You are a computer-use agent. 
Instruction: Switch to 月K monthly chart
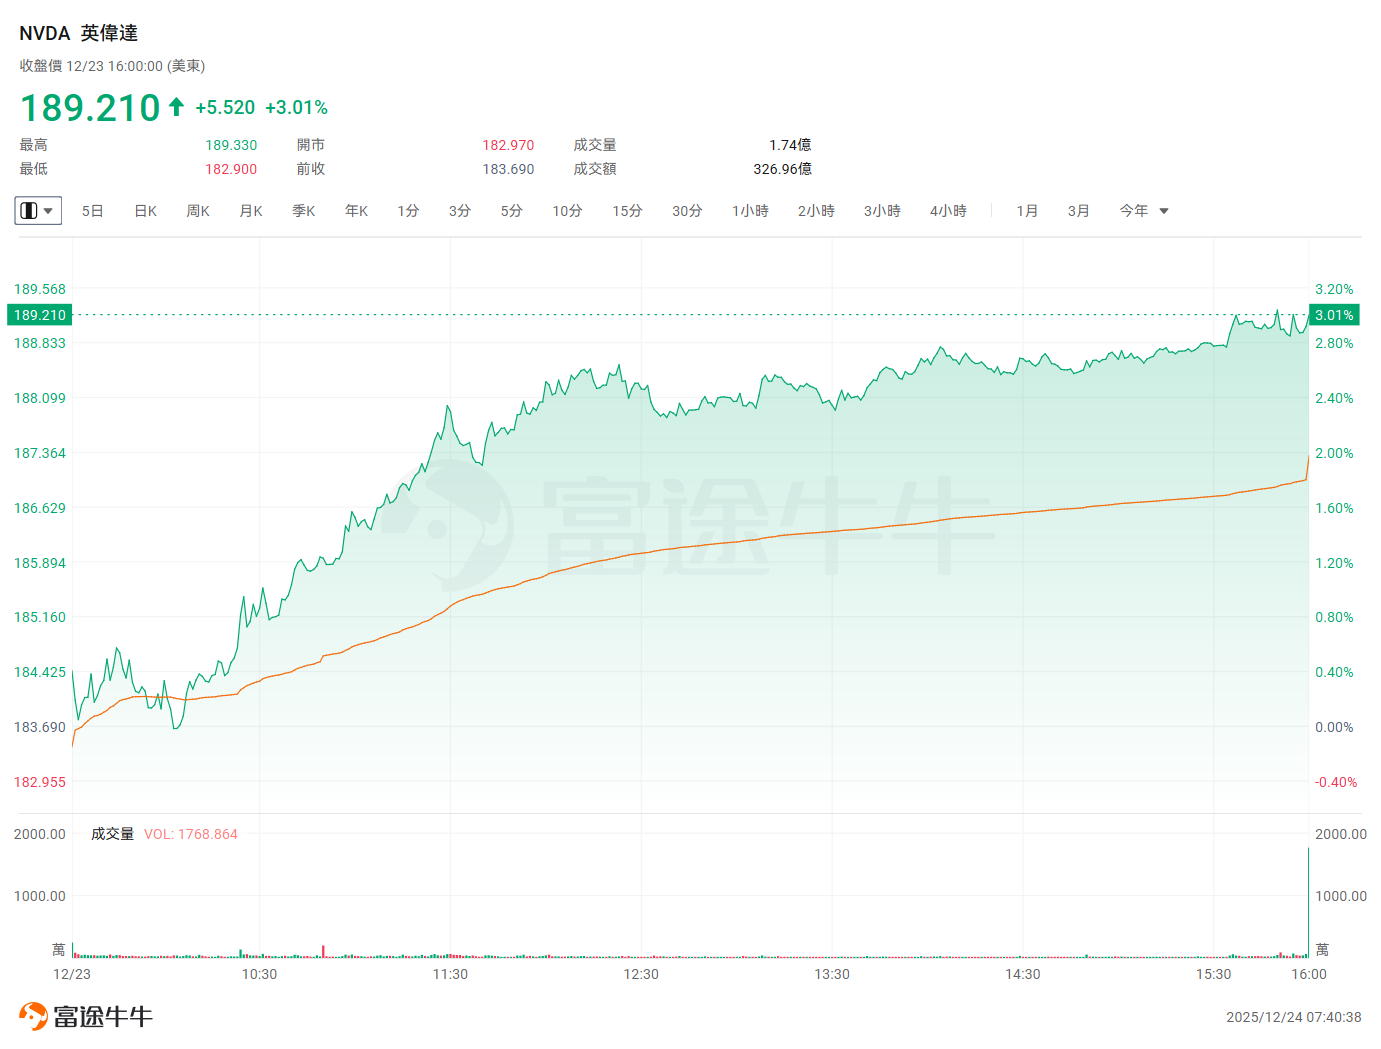click(x=251, y=211)
